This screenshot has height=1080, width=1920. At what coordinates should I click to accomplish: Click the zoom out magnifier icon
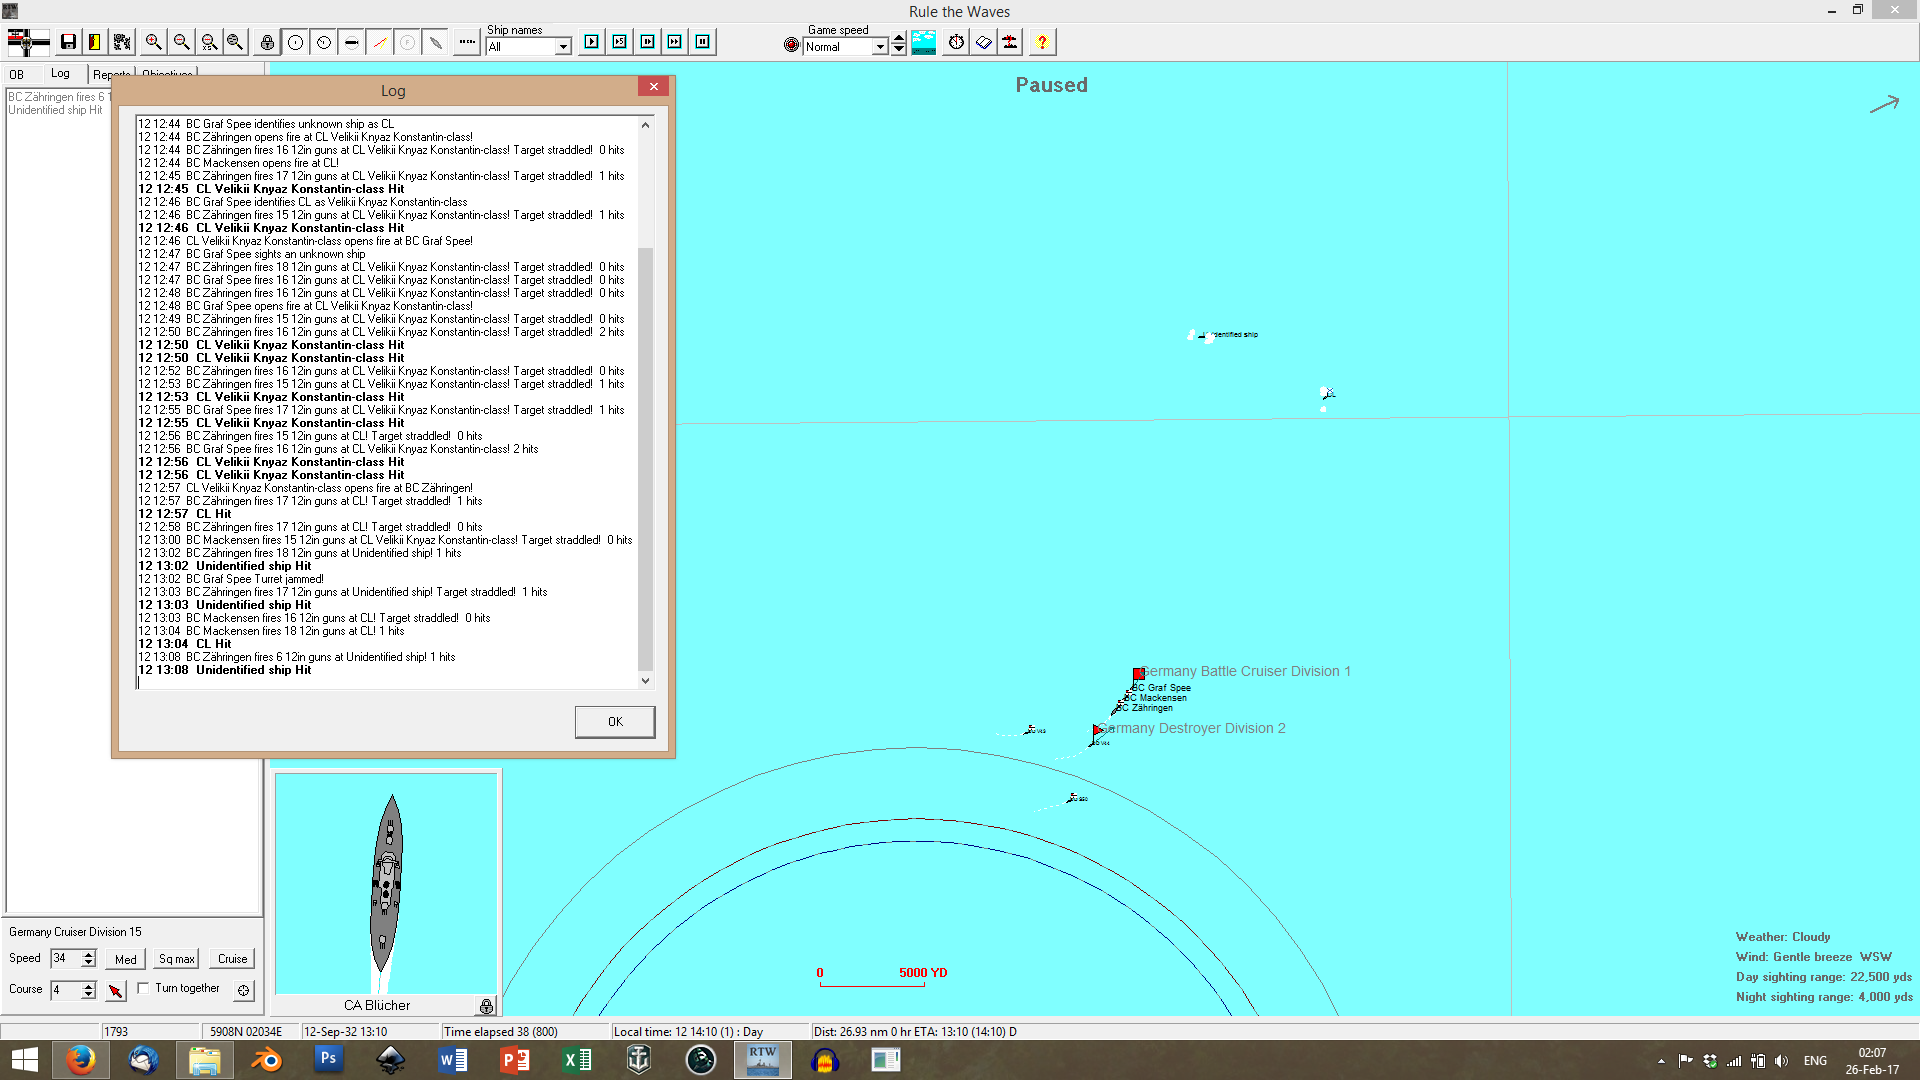pos(181,42)
